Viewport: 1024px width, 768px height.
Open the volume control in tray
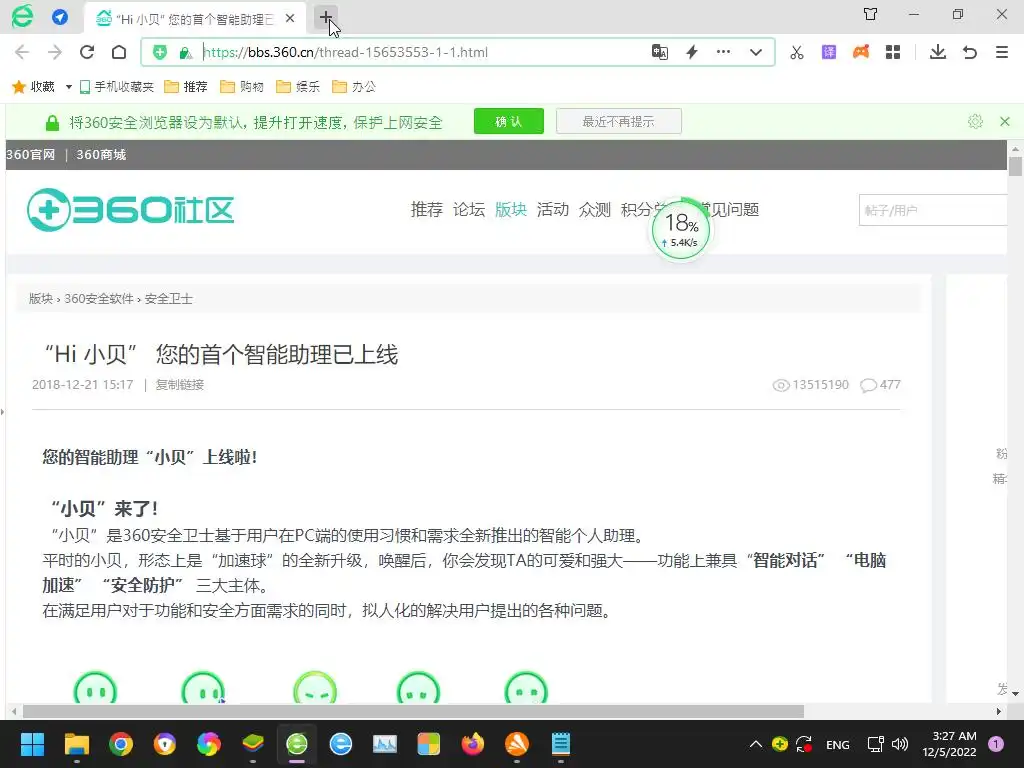[900, 744]
